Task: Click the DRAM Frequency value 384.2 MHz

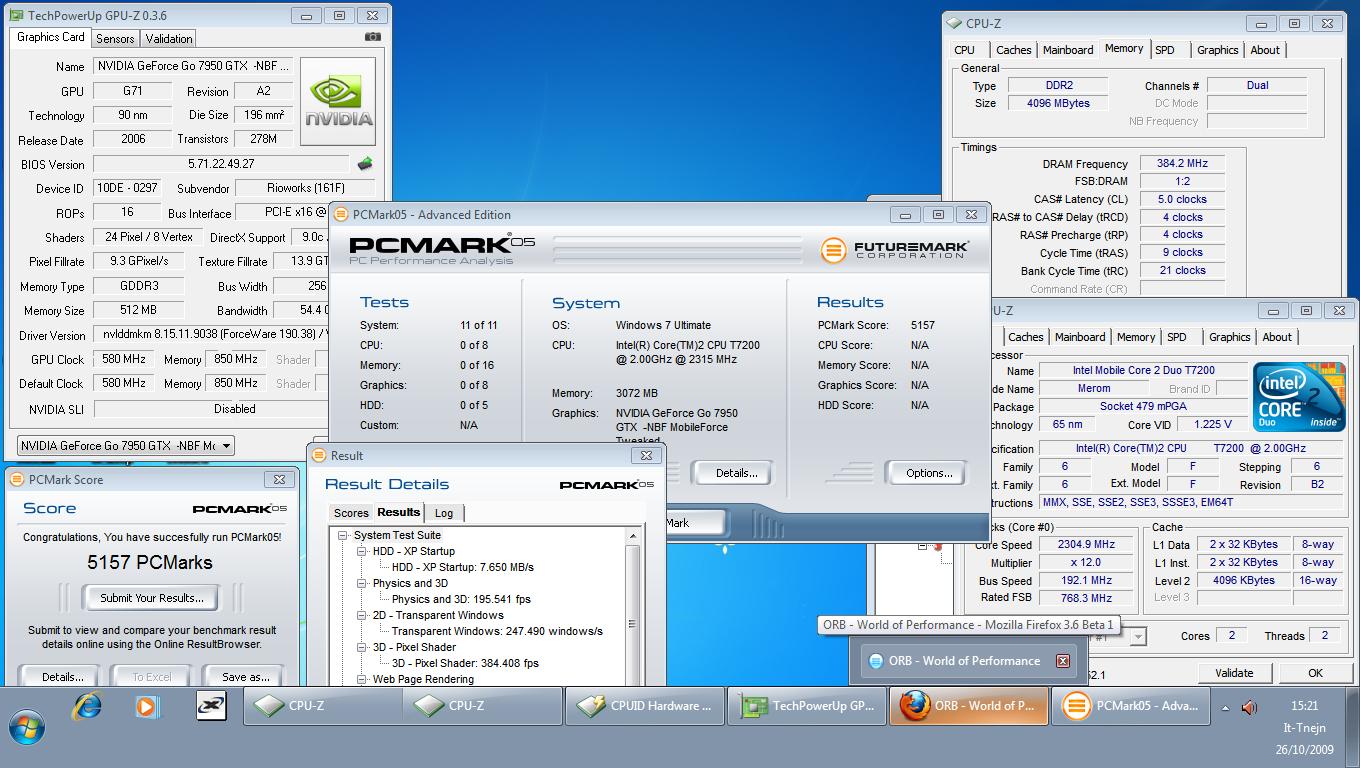Action: (1182, 164)
